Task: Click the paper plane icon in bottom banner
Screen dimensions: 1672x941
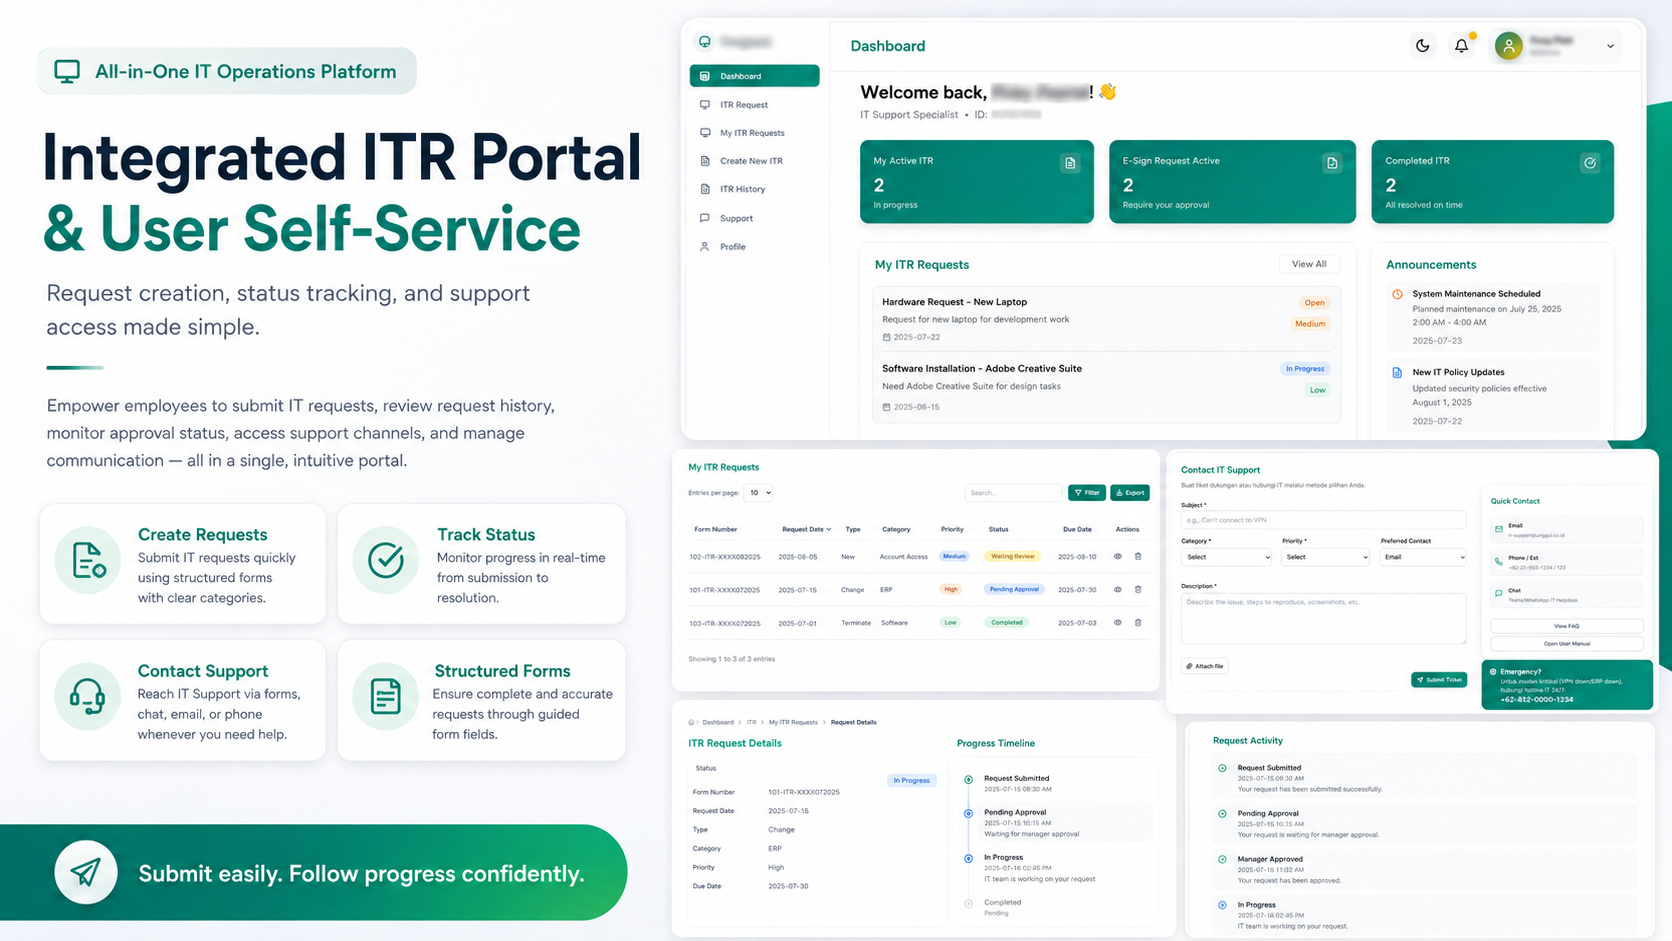Action: click(86, 873)
